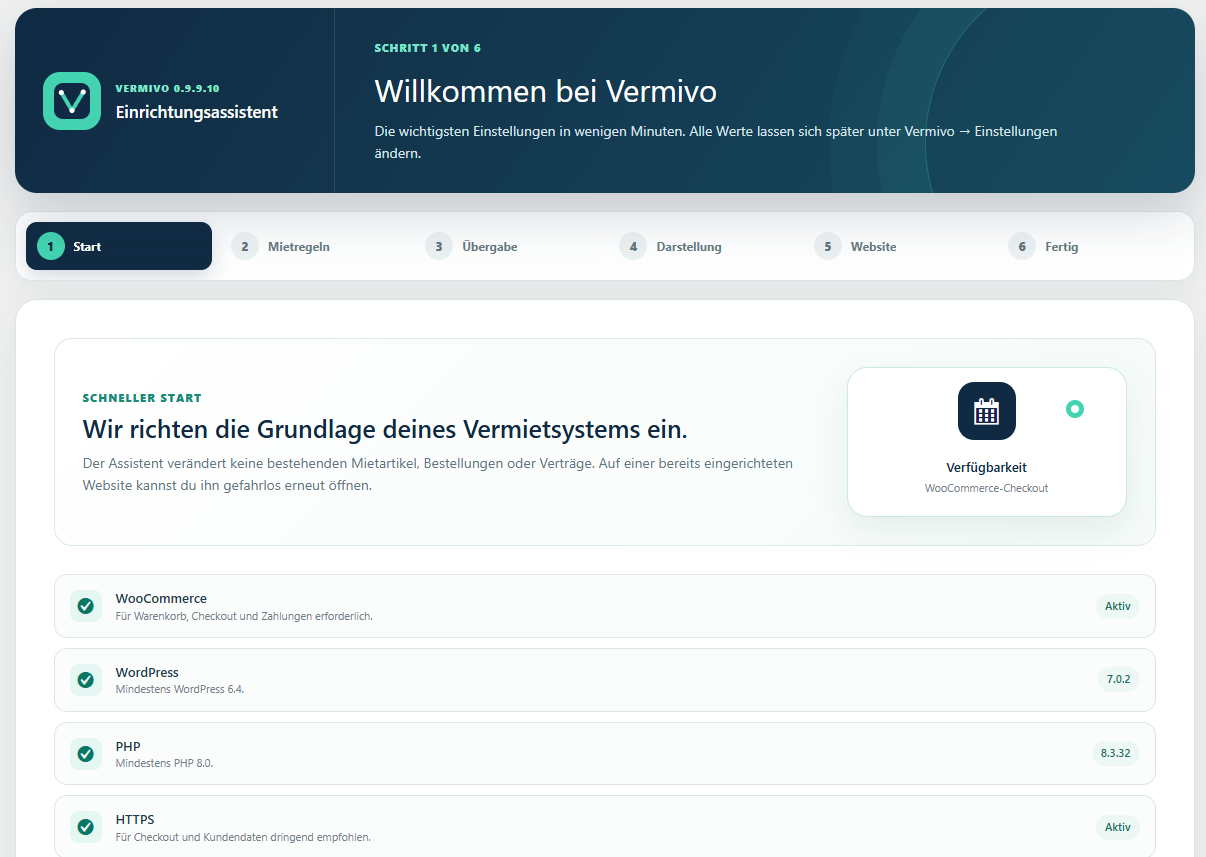Click step number 4 circle
Viewport: 1206px width, 857px height.
(633, 246)
